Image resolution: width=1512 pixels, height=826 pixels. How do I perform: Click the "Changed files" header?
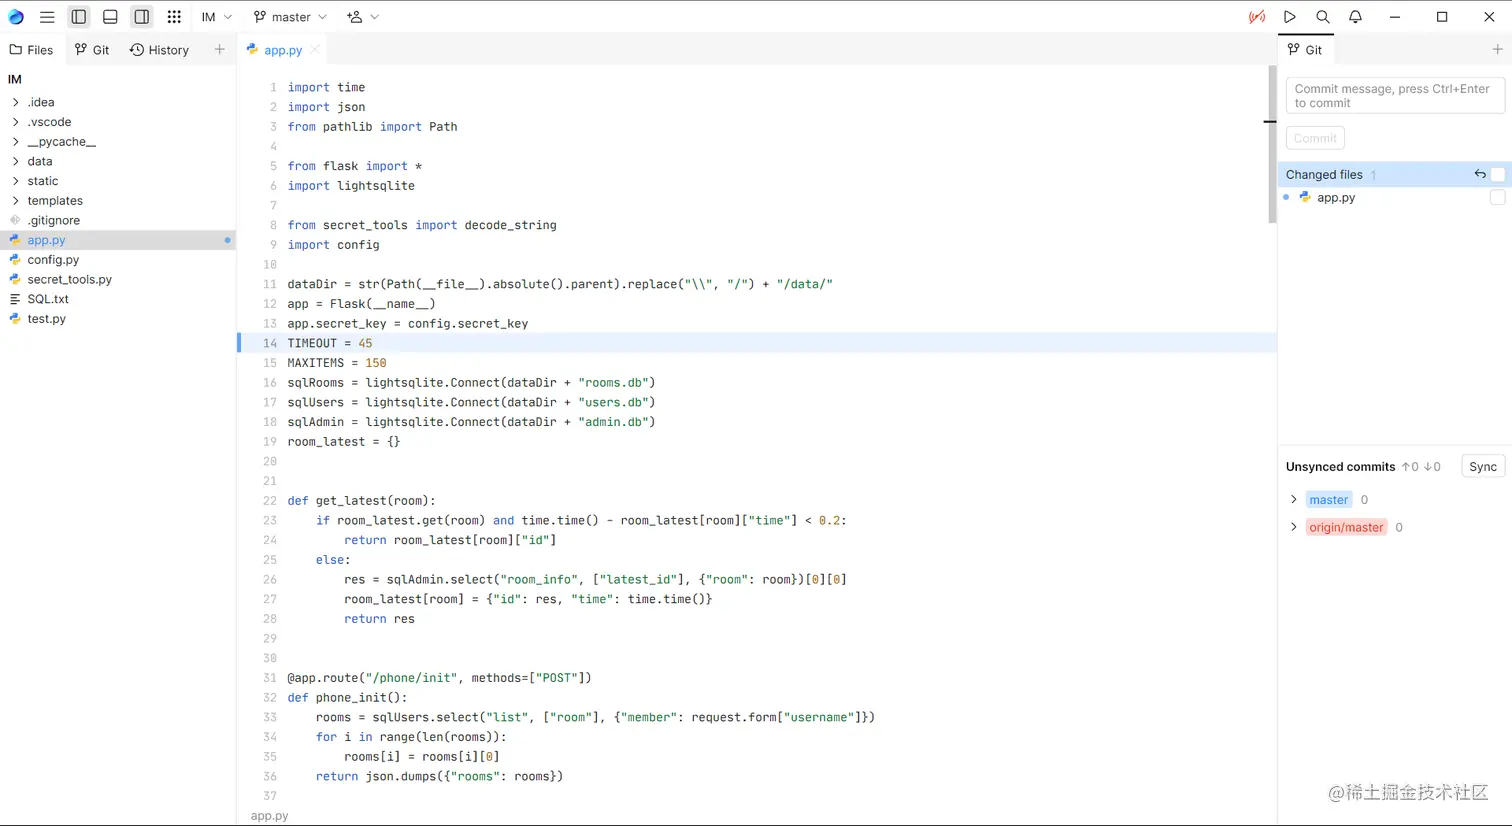click(x=1324, y=174)
